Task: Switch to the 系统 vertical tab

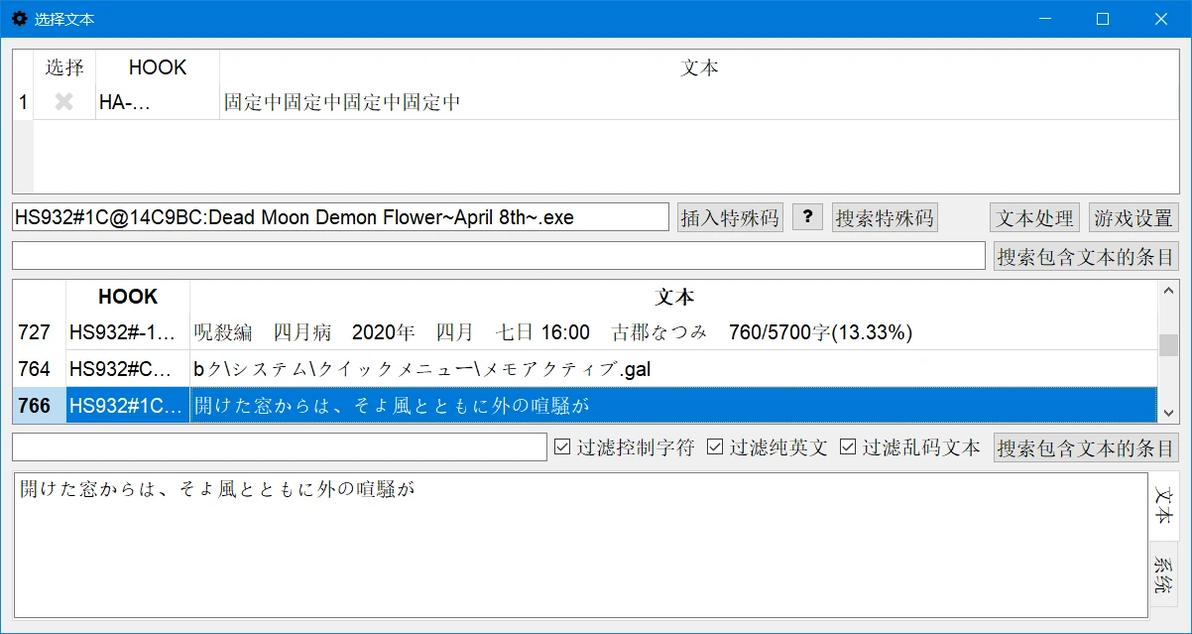Action: point(1164,574)
